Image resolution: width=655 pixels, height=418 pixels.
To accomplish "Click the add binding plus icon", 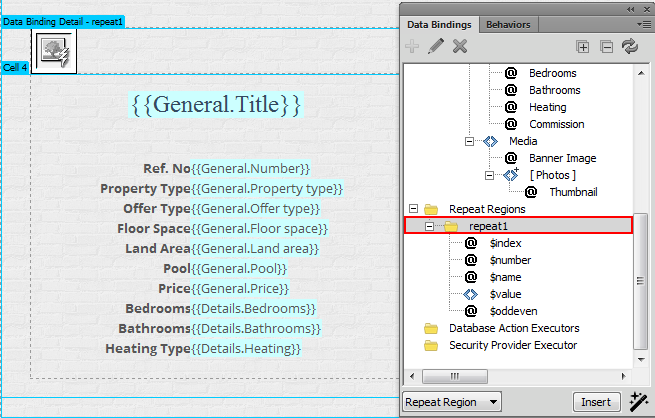I will (x=412, y=46).
